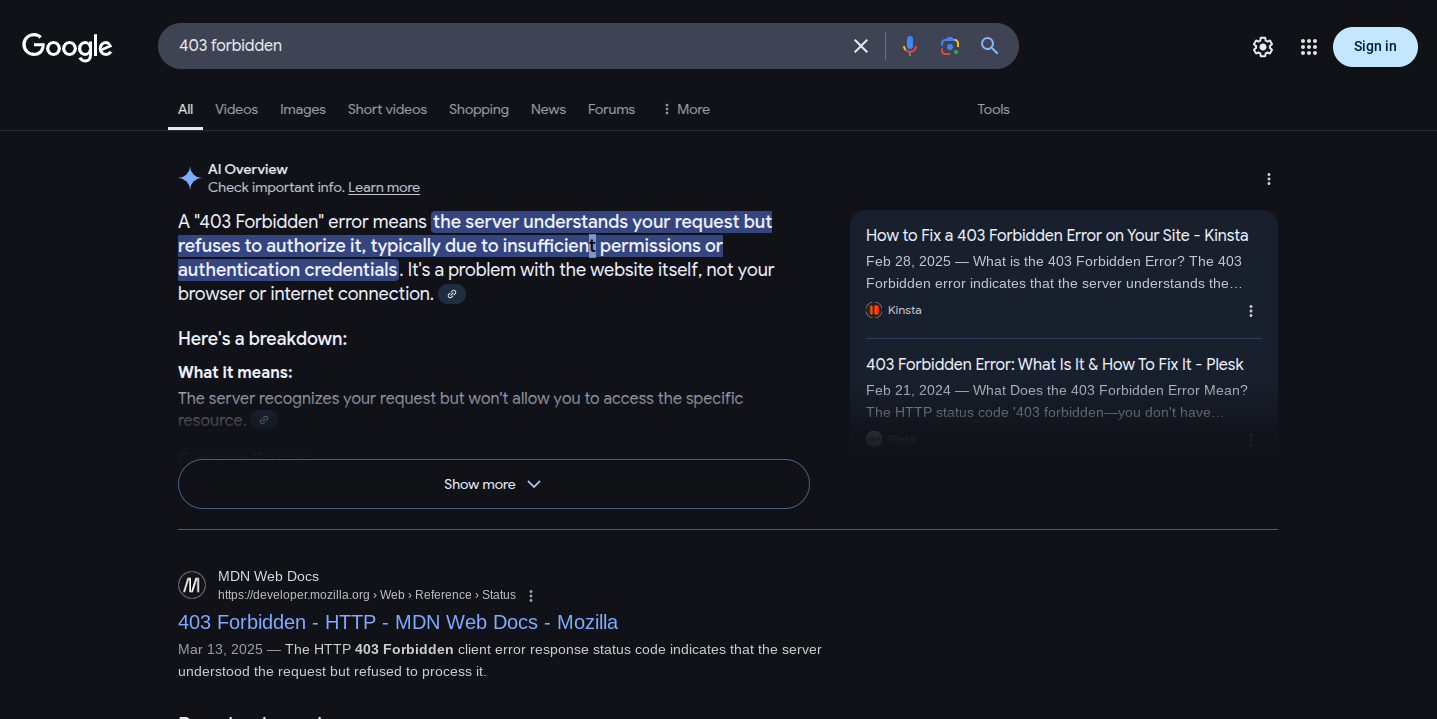Switch to the Images tab
The width and height of the screenshot is (1437, 719).
[x=303, y=109]
